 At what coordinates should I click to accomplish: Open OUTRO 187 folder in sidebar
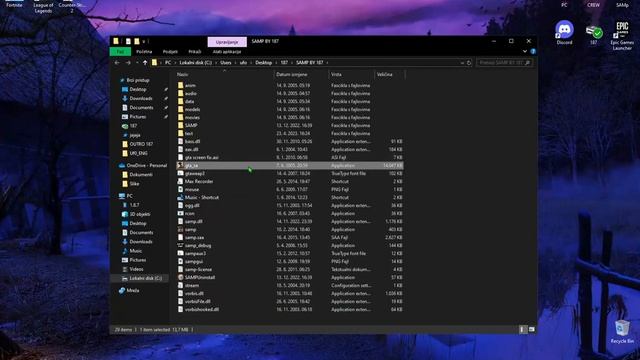point(138,144)
